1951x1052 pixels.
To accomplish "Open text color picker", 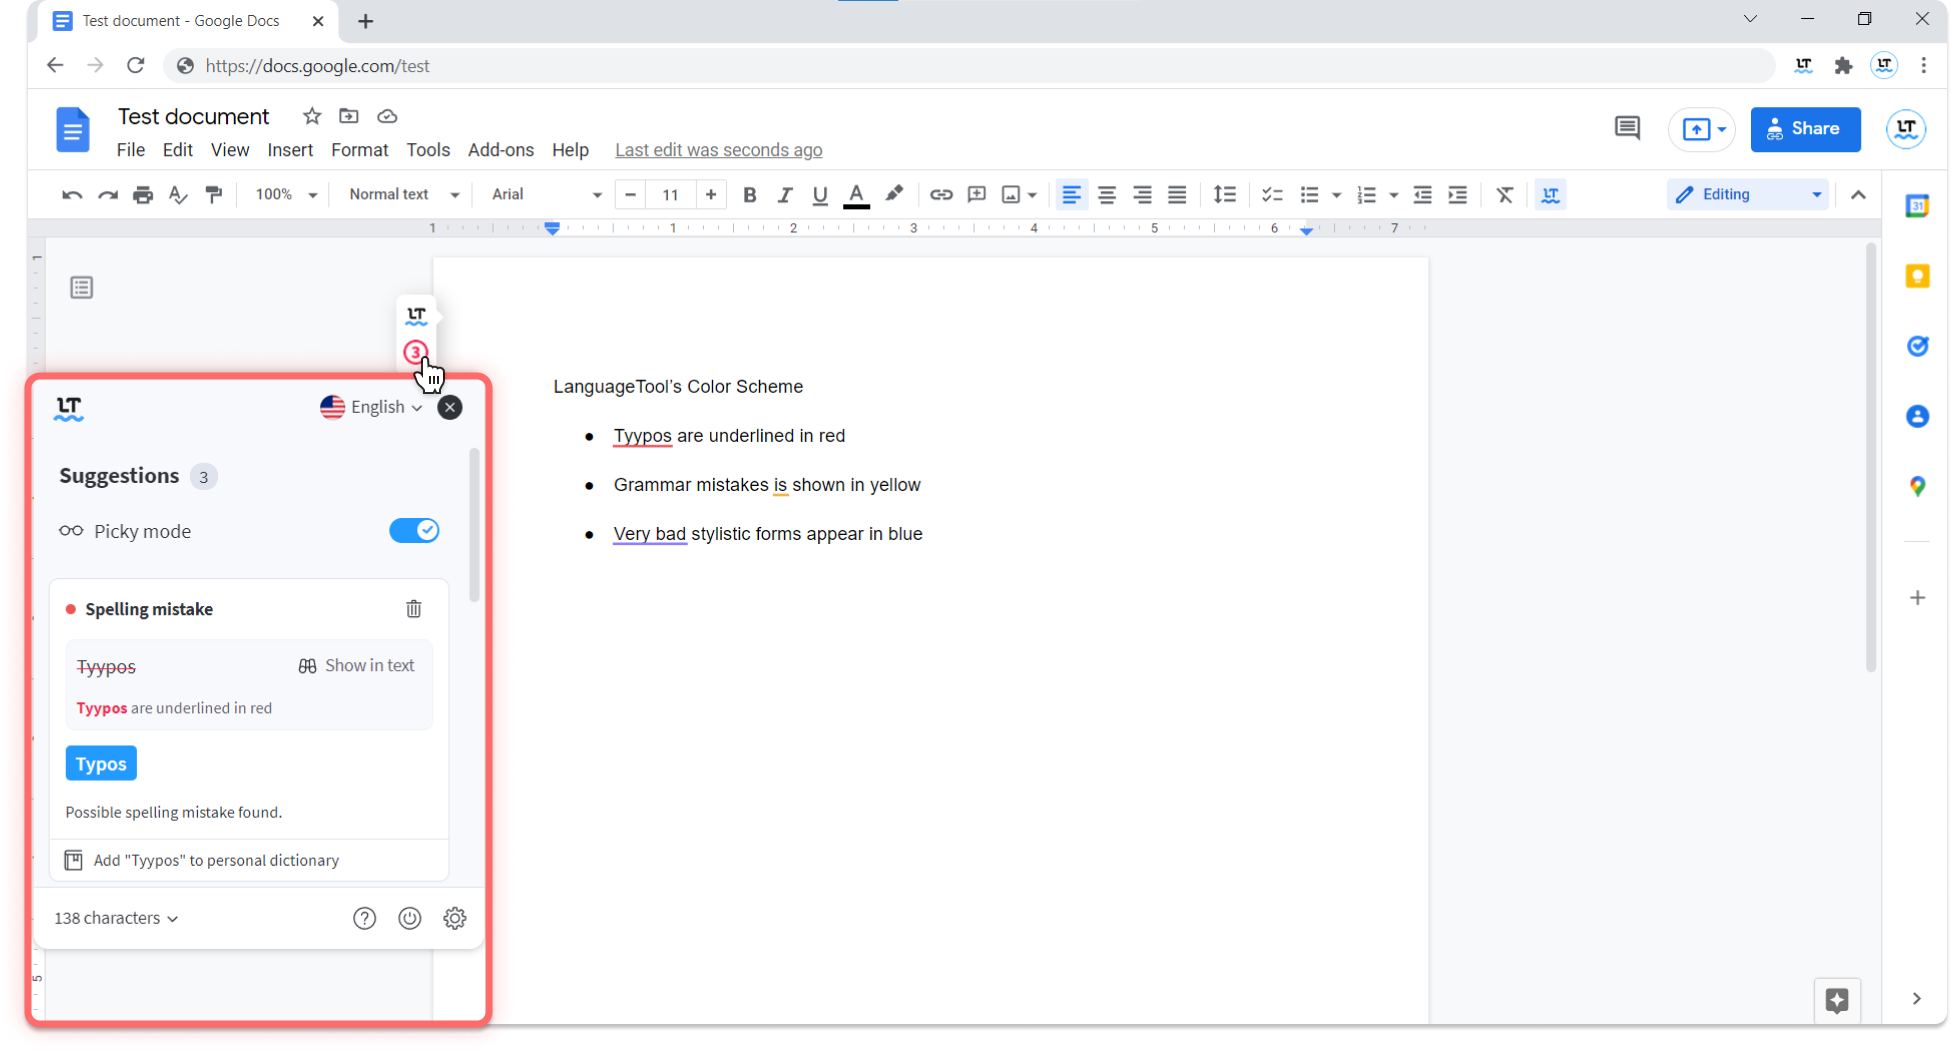I will 856,195.
